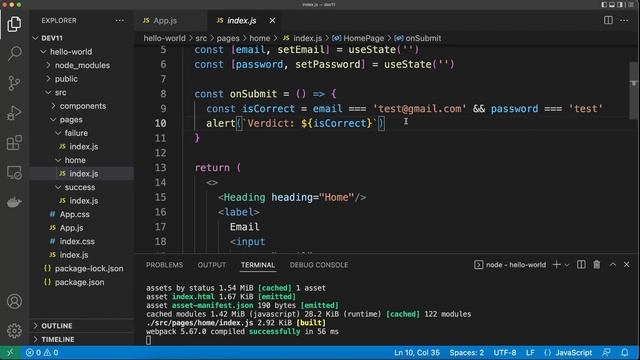Click Ln 10, Col 35 in status bar
The width and height of the screenshot is (640, 360).
click(417, 353)
